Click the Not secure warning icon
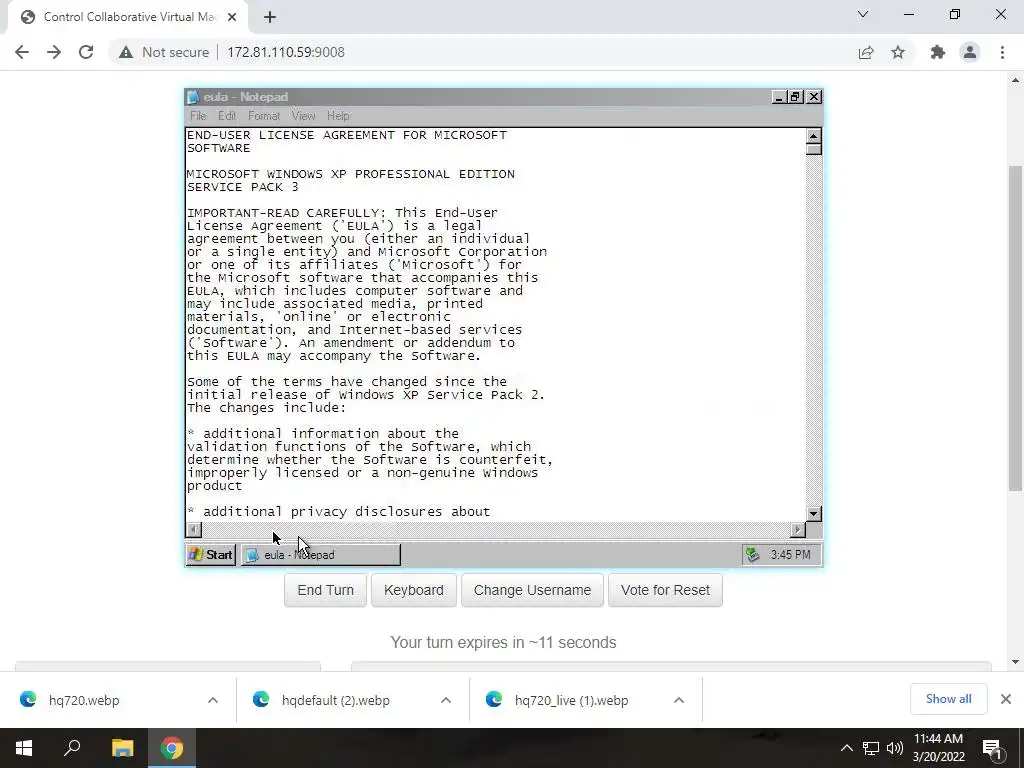 click(126, 52)
